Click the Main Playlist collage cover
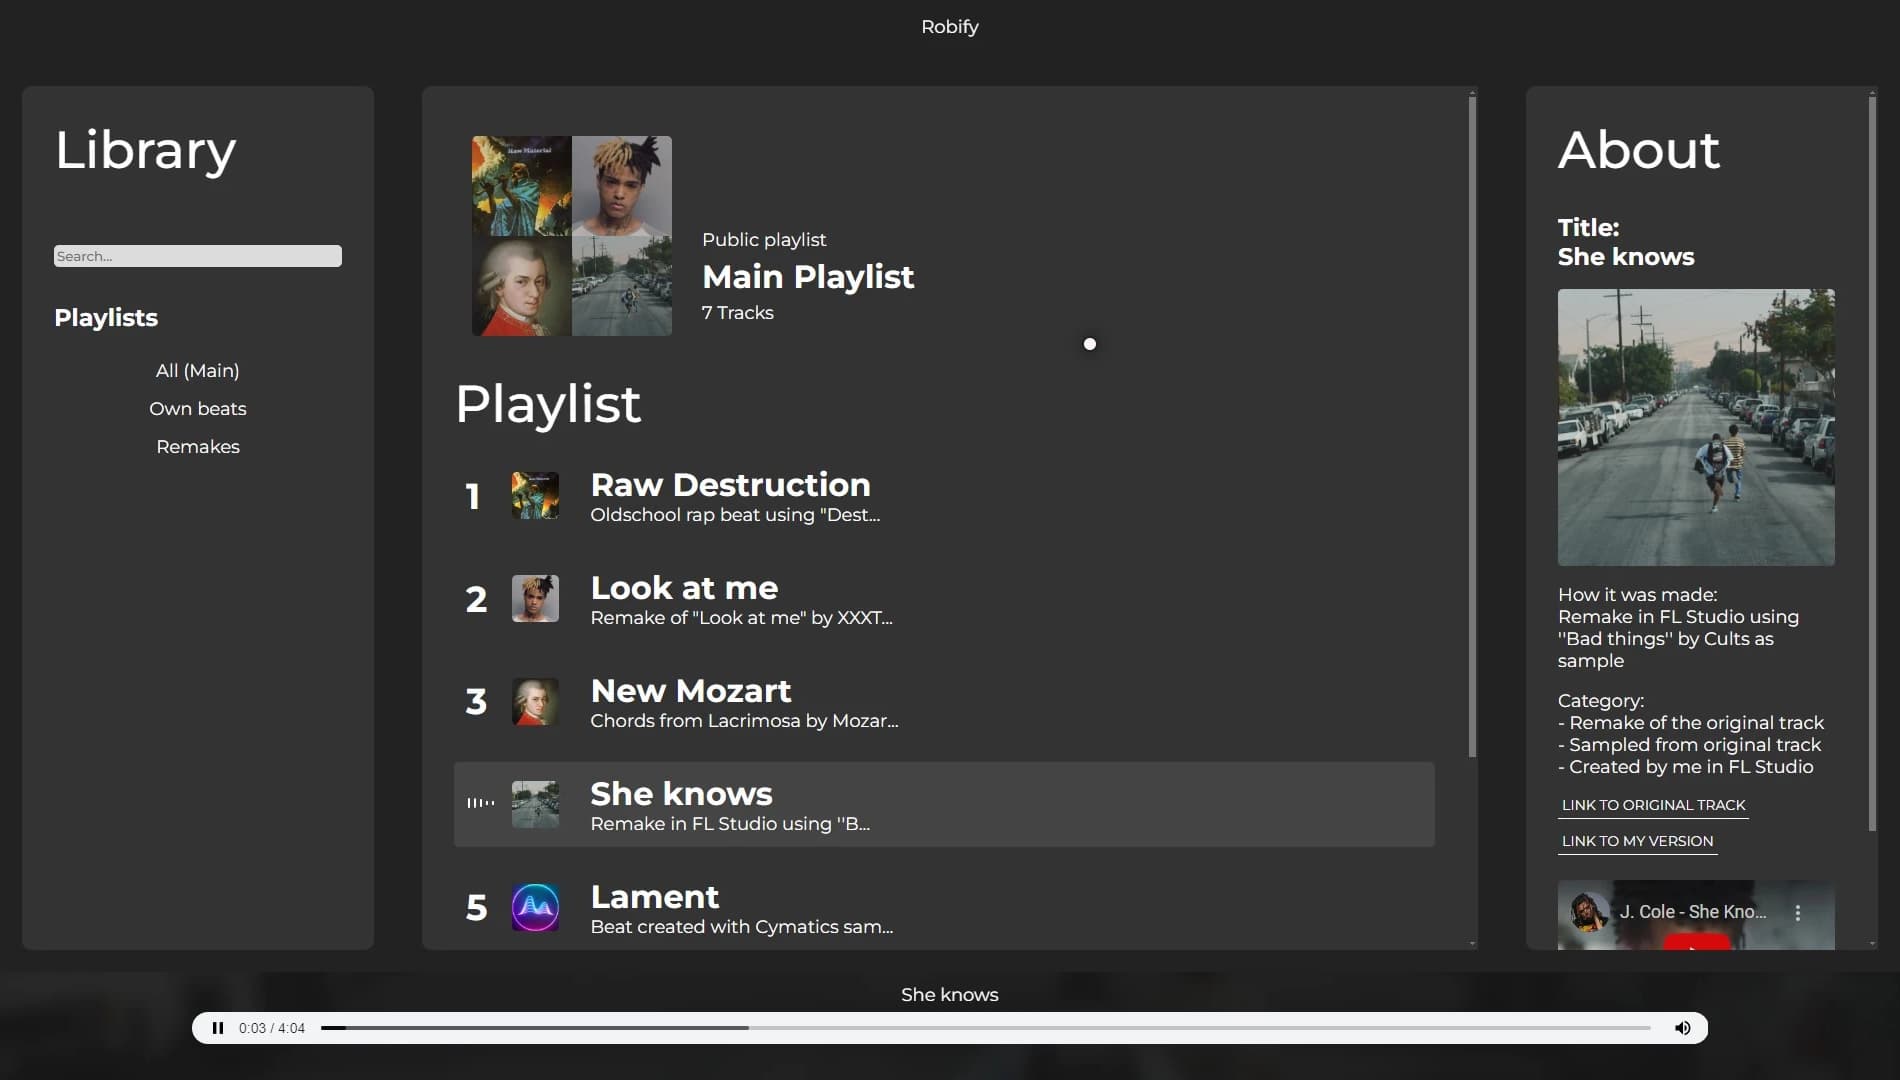This screenshot has height=1080, width=1900. [572, 236]
